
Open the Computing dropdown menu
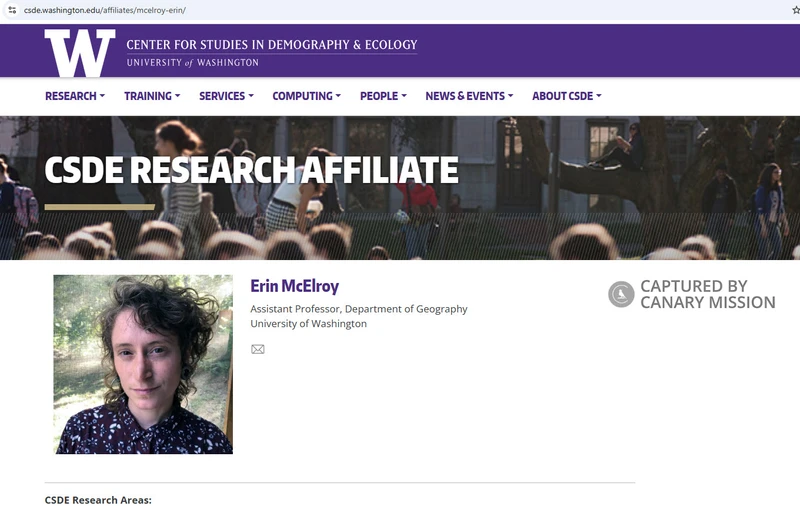307,96
